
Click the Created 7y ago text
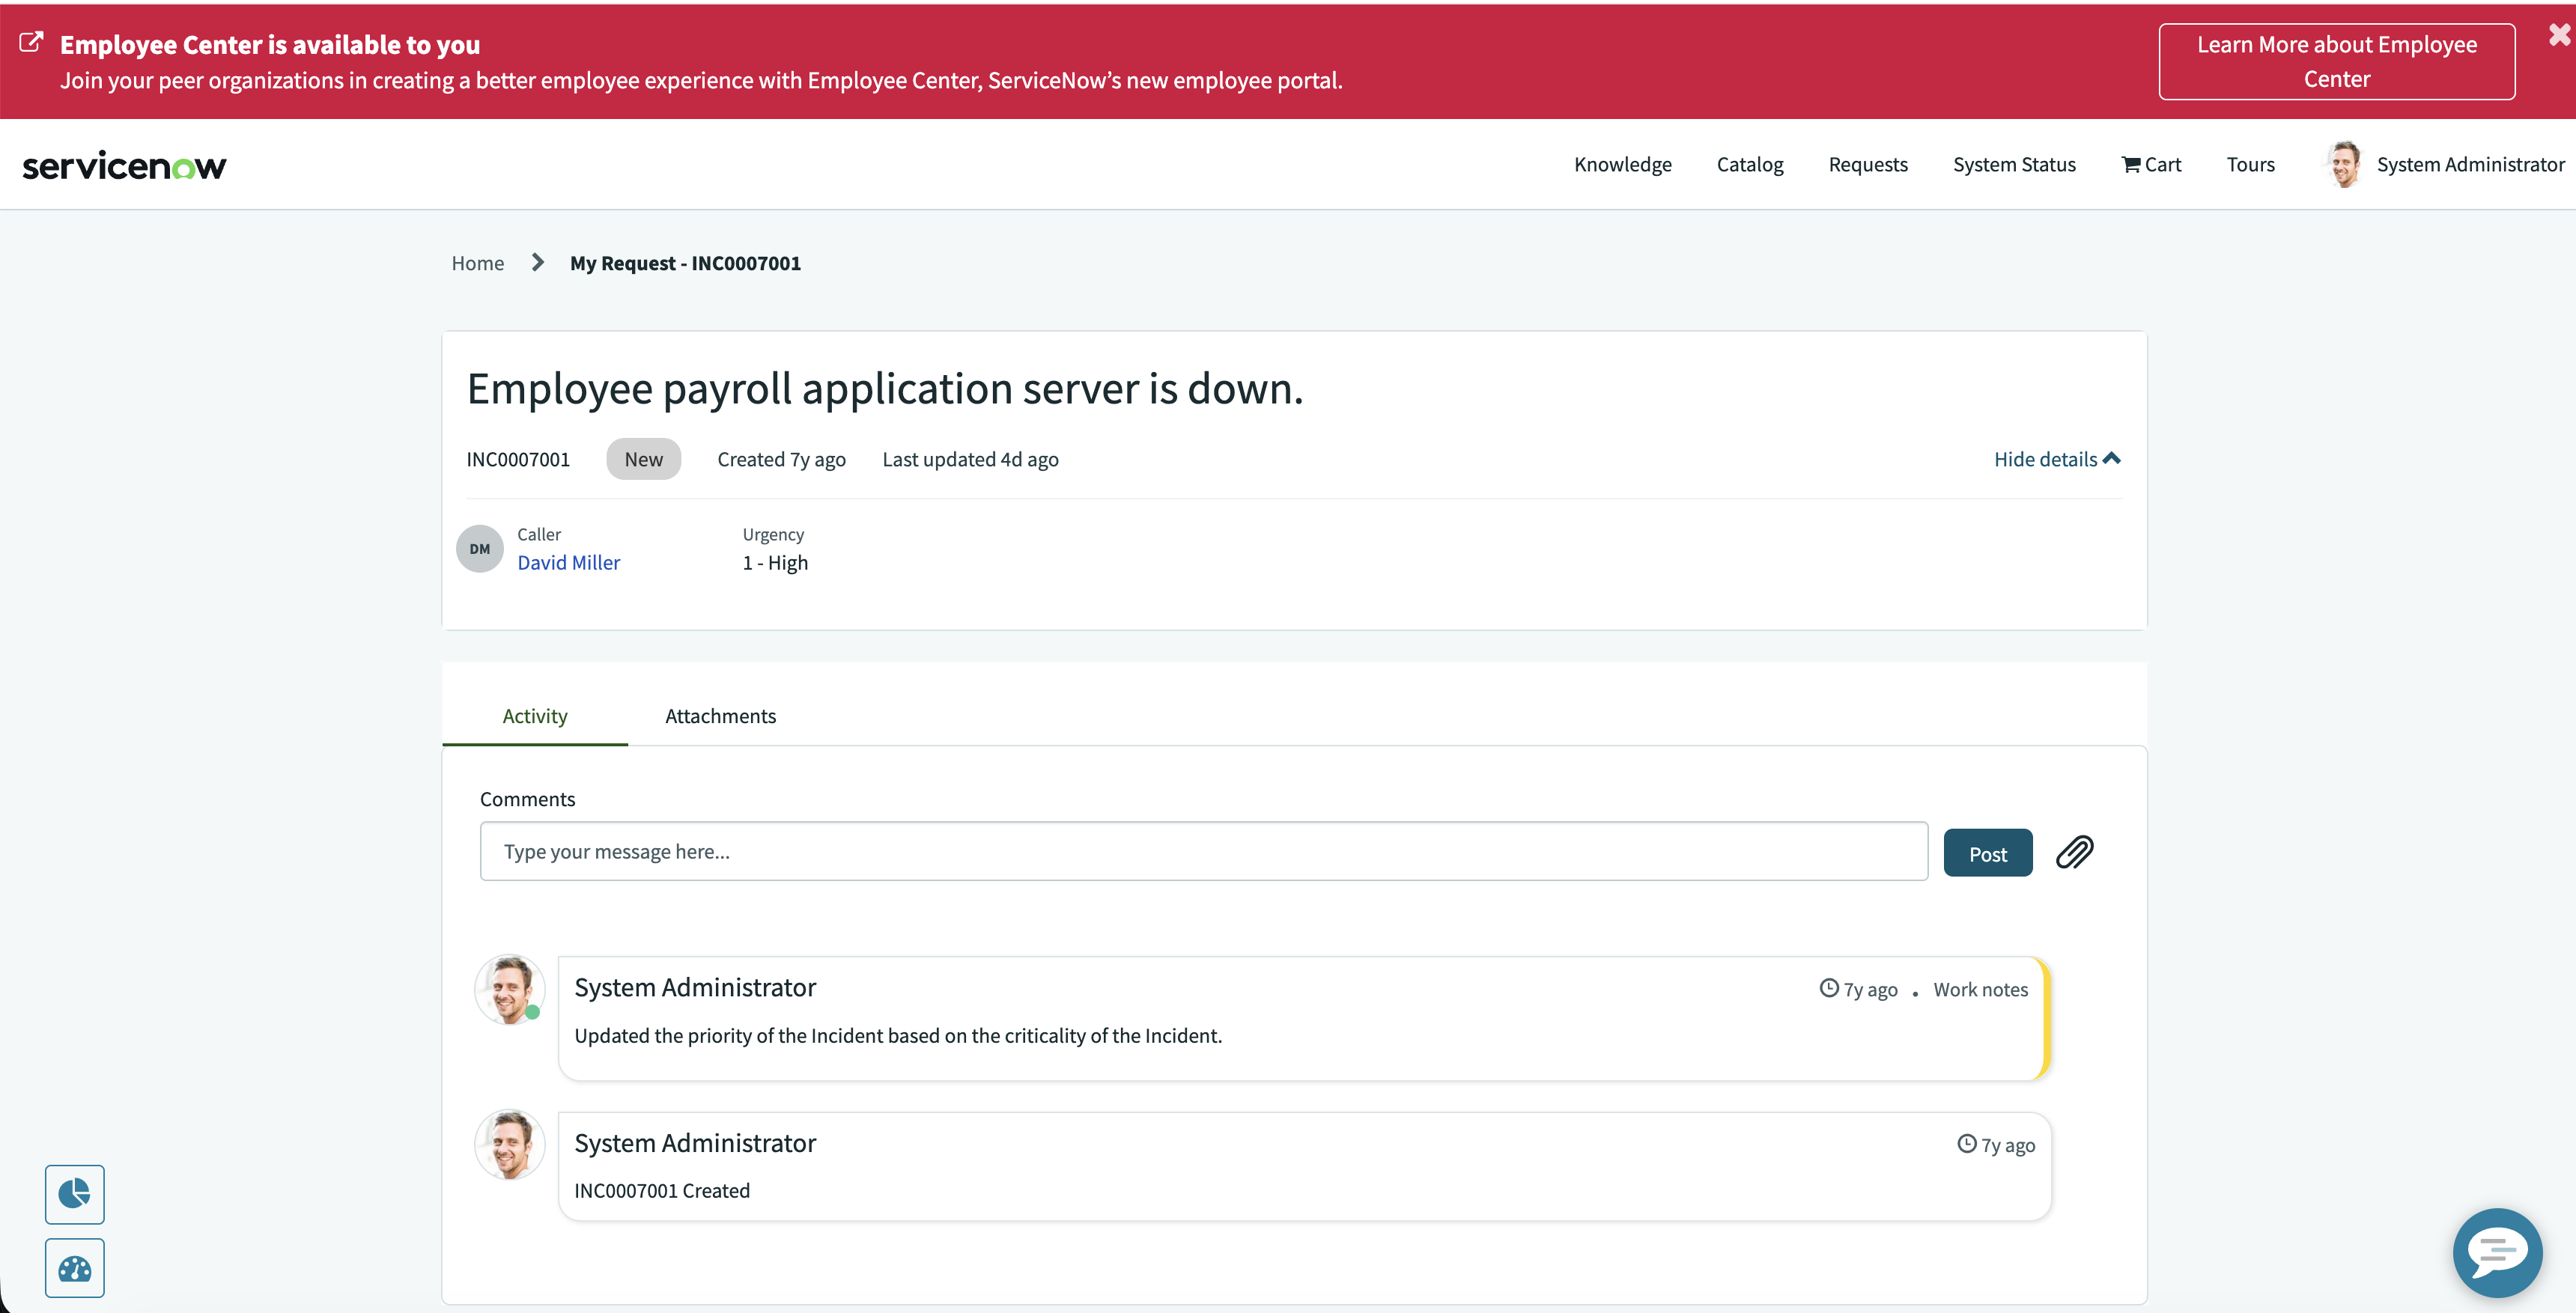point(781,459)
